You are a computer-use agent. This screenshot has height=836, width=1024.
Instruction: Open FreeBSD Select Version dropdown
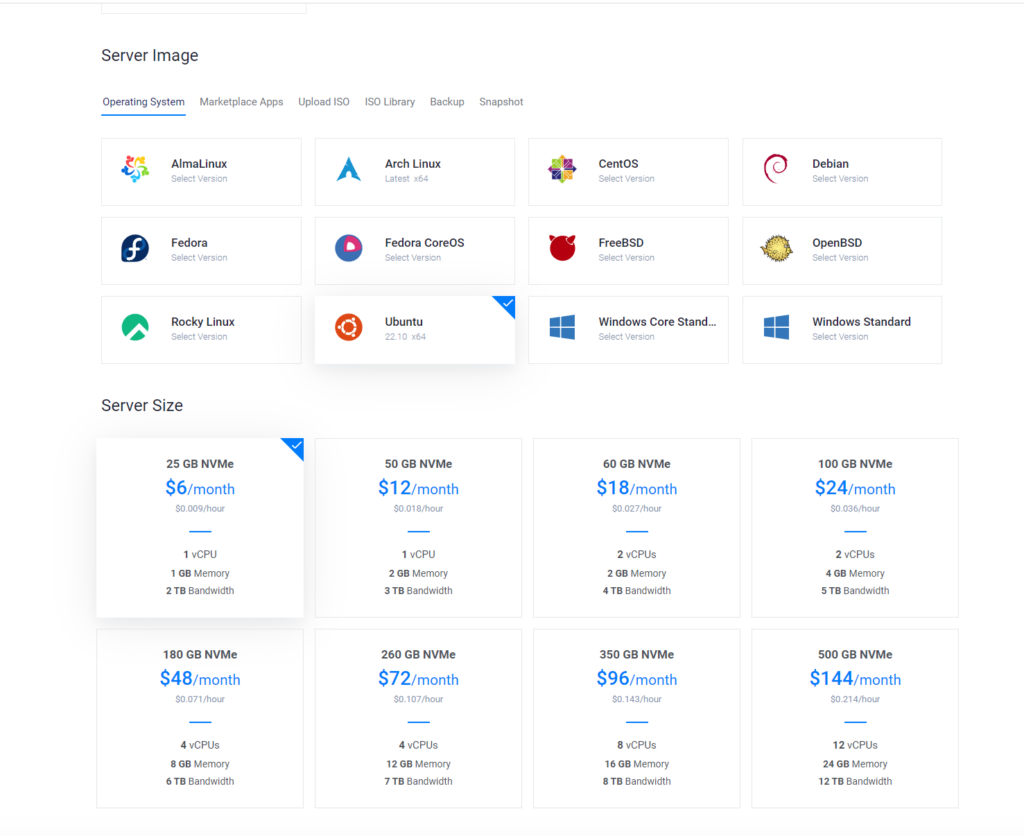coord(626,258)
